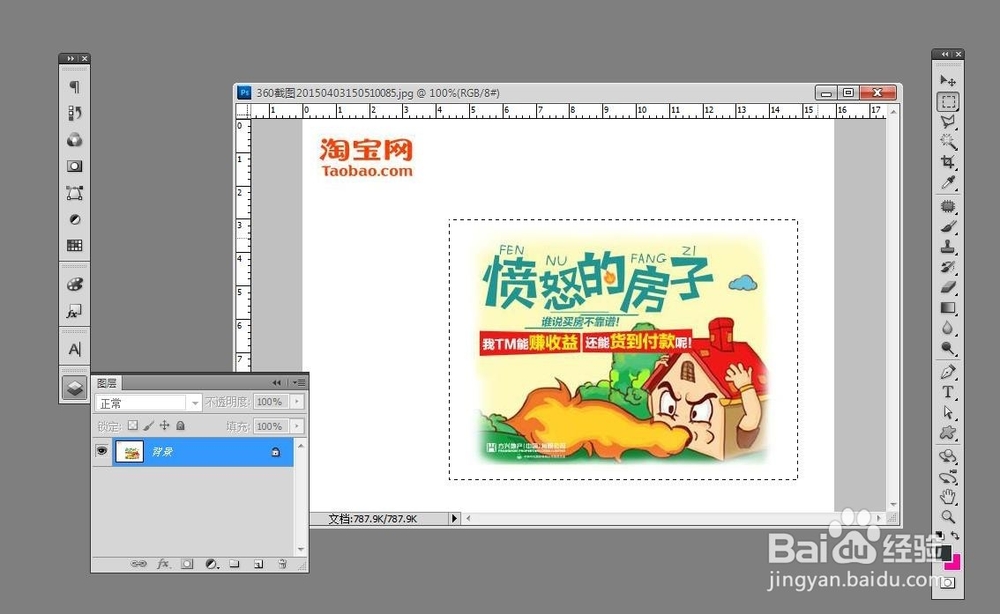
Task: Open the 填充 fill slider arrow
Action: (x=297, y=426)
